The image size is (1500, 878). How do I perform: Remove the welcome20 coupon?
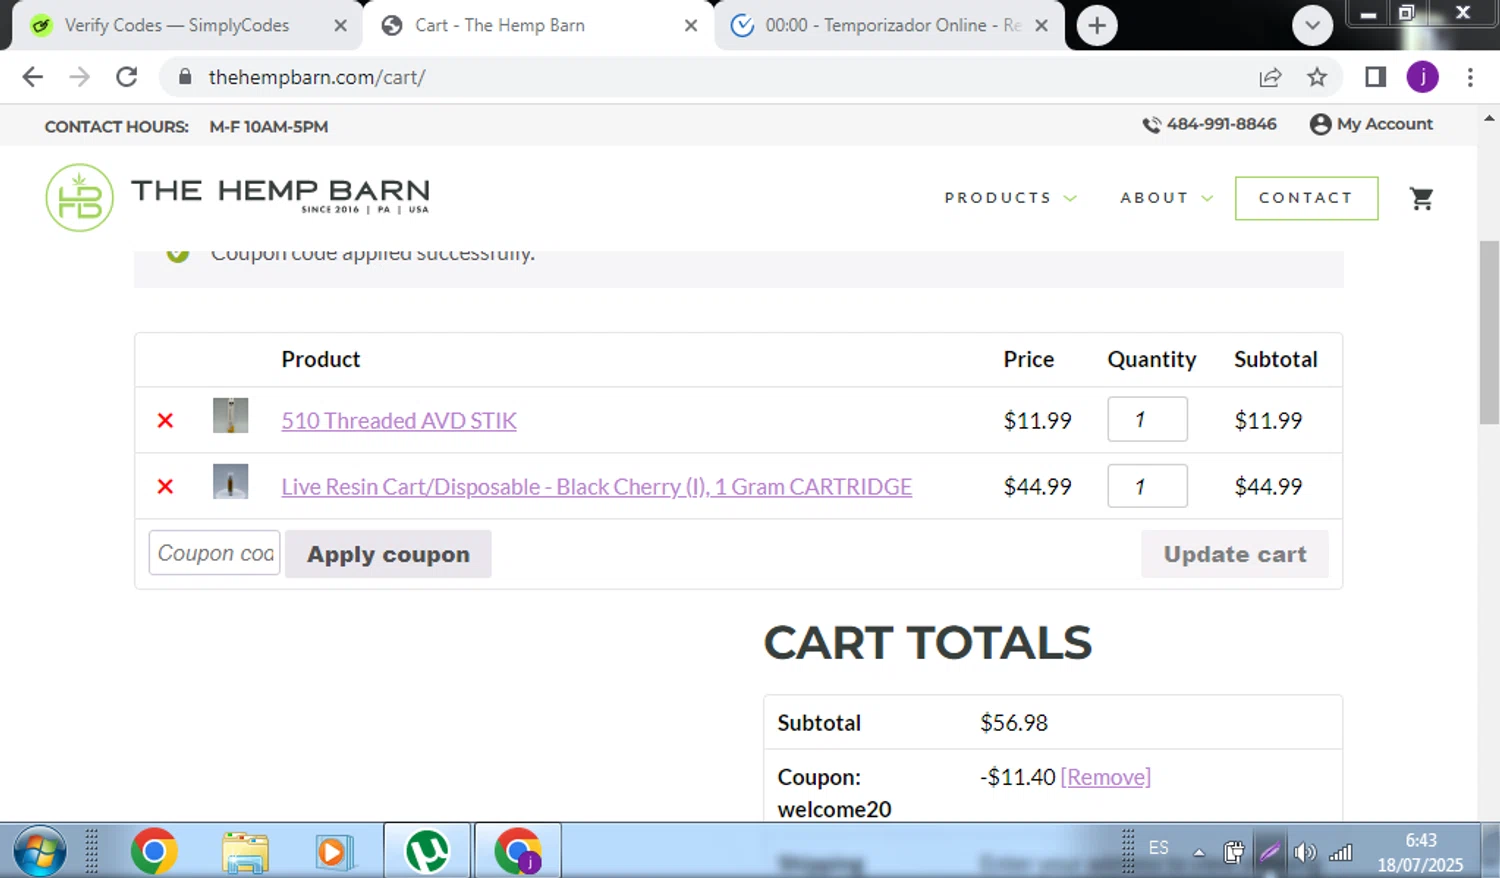[x=1105, y=777]
